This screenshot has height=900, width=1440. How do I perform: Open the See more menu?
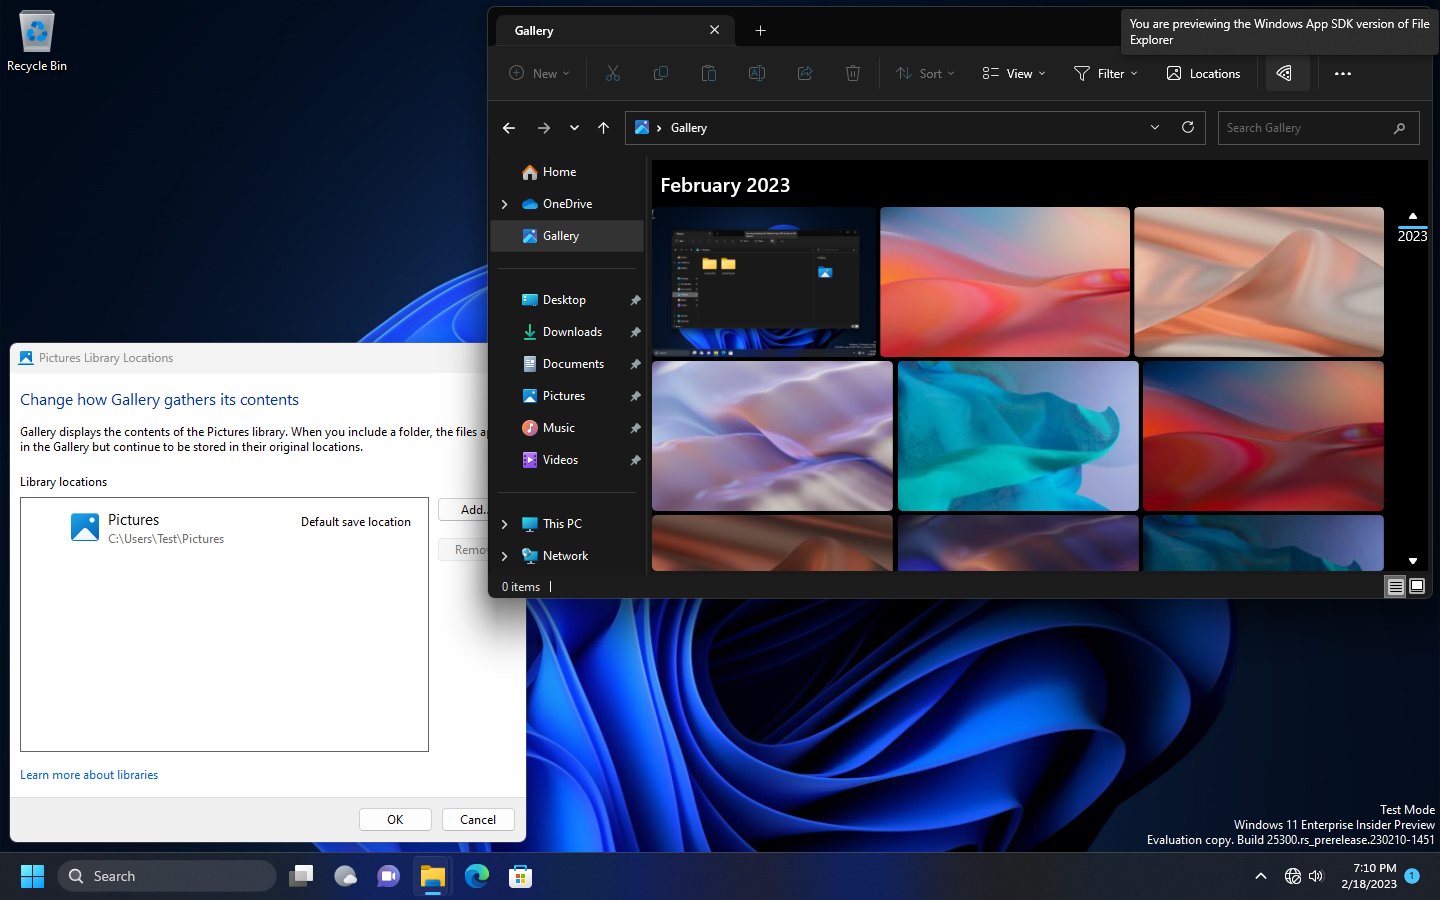point(1342,73)
